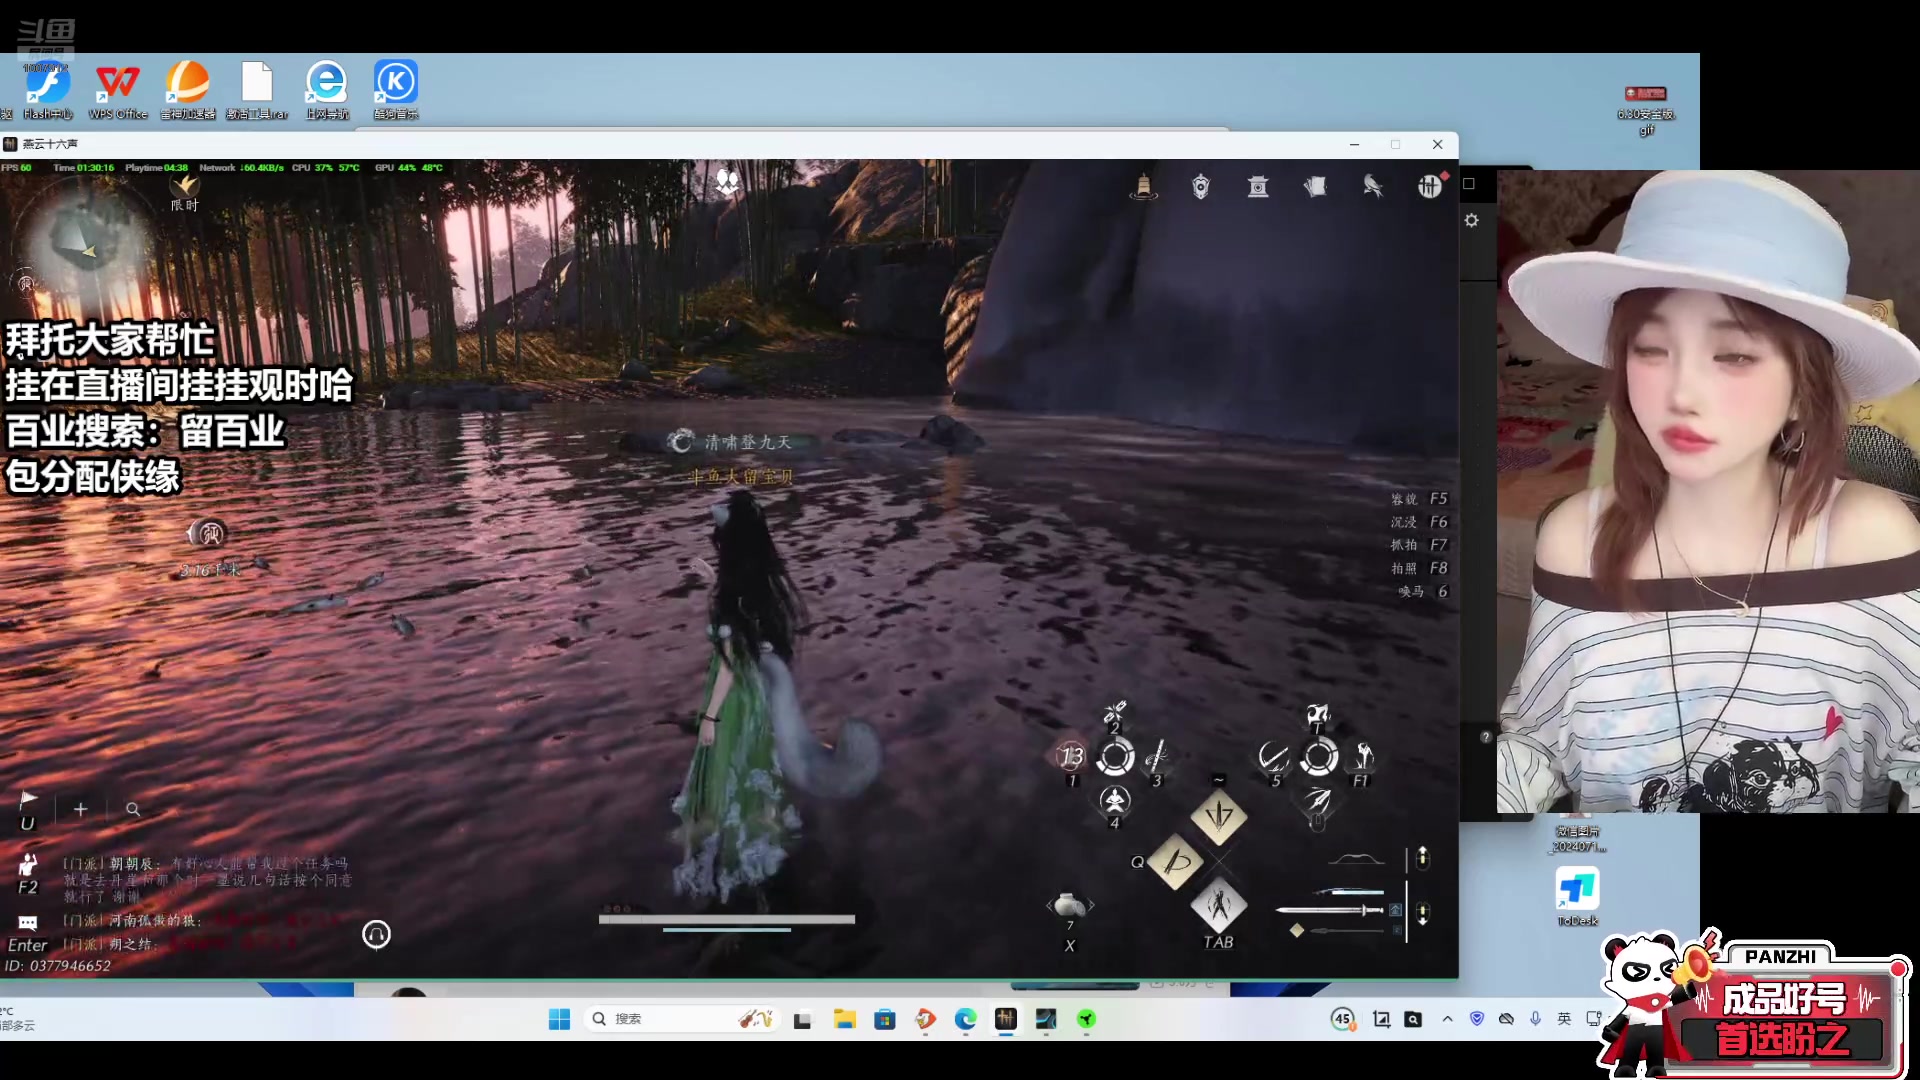This screenshot has height=1080, width=1920.
Task: Use the medicine jar item bound to X
Action: point(1069,904)
